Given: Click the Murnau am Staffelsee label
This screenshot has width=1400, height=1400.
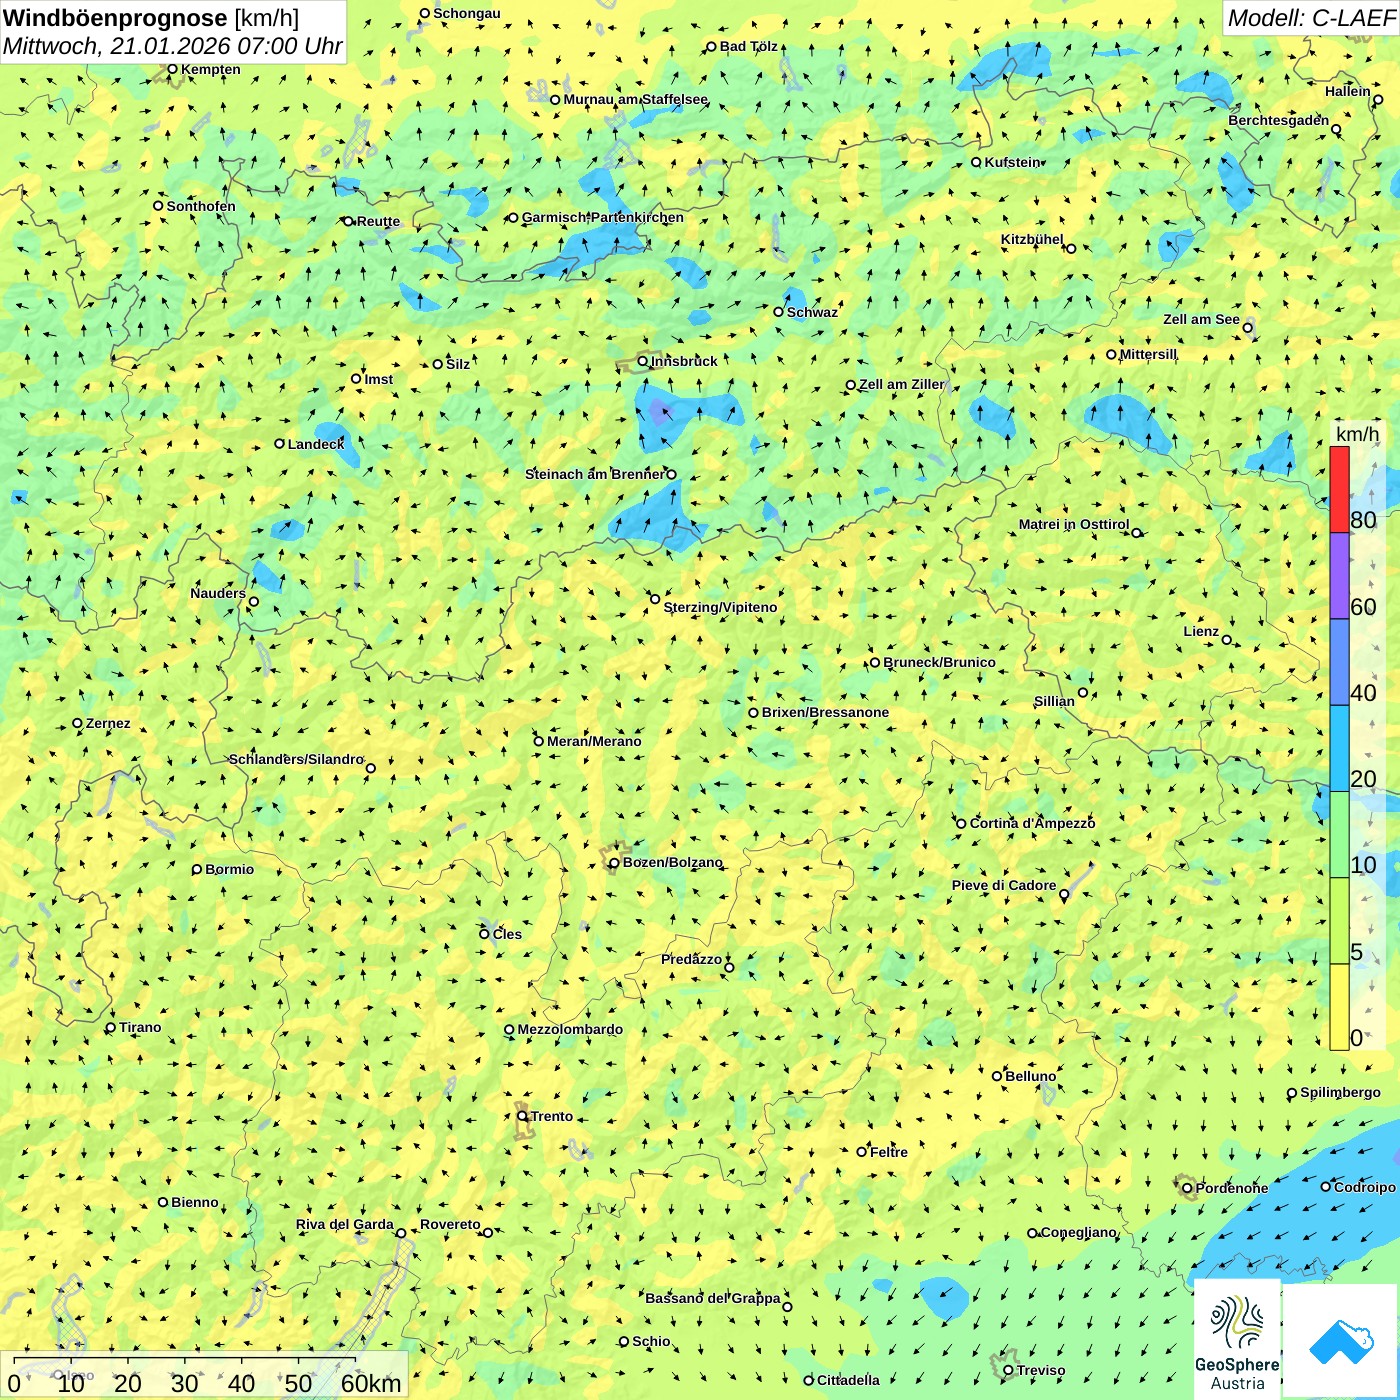Looking at the screenshot, I should click(x=635, y=99).
